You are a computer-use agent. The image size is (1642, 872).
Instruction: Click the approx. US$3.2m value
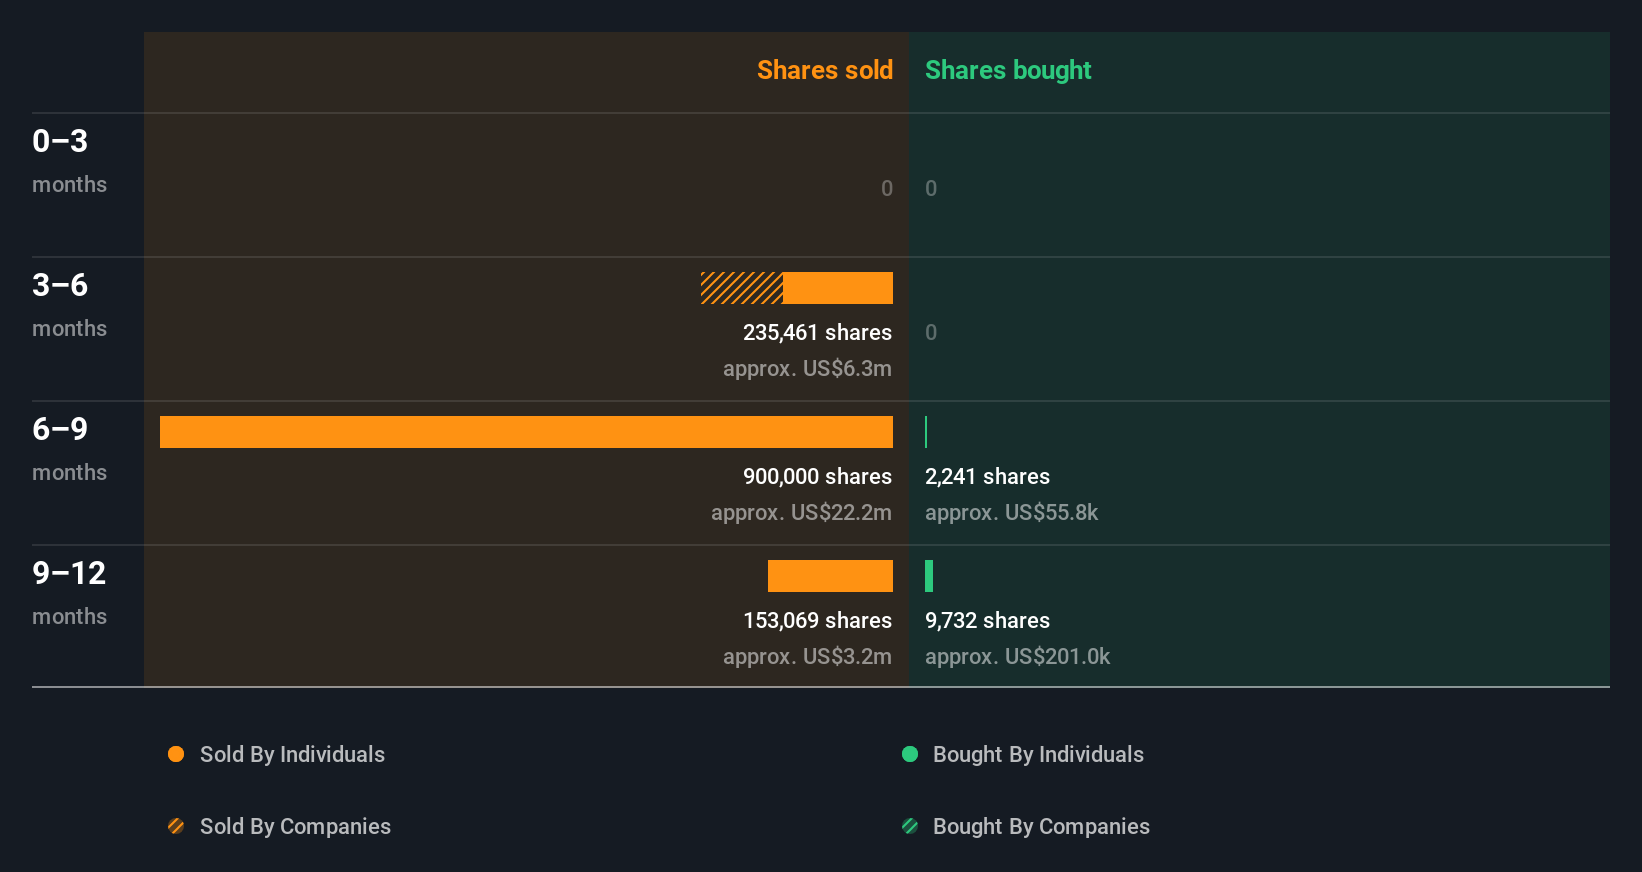[x=807, y=656]
